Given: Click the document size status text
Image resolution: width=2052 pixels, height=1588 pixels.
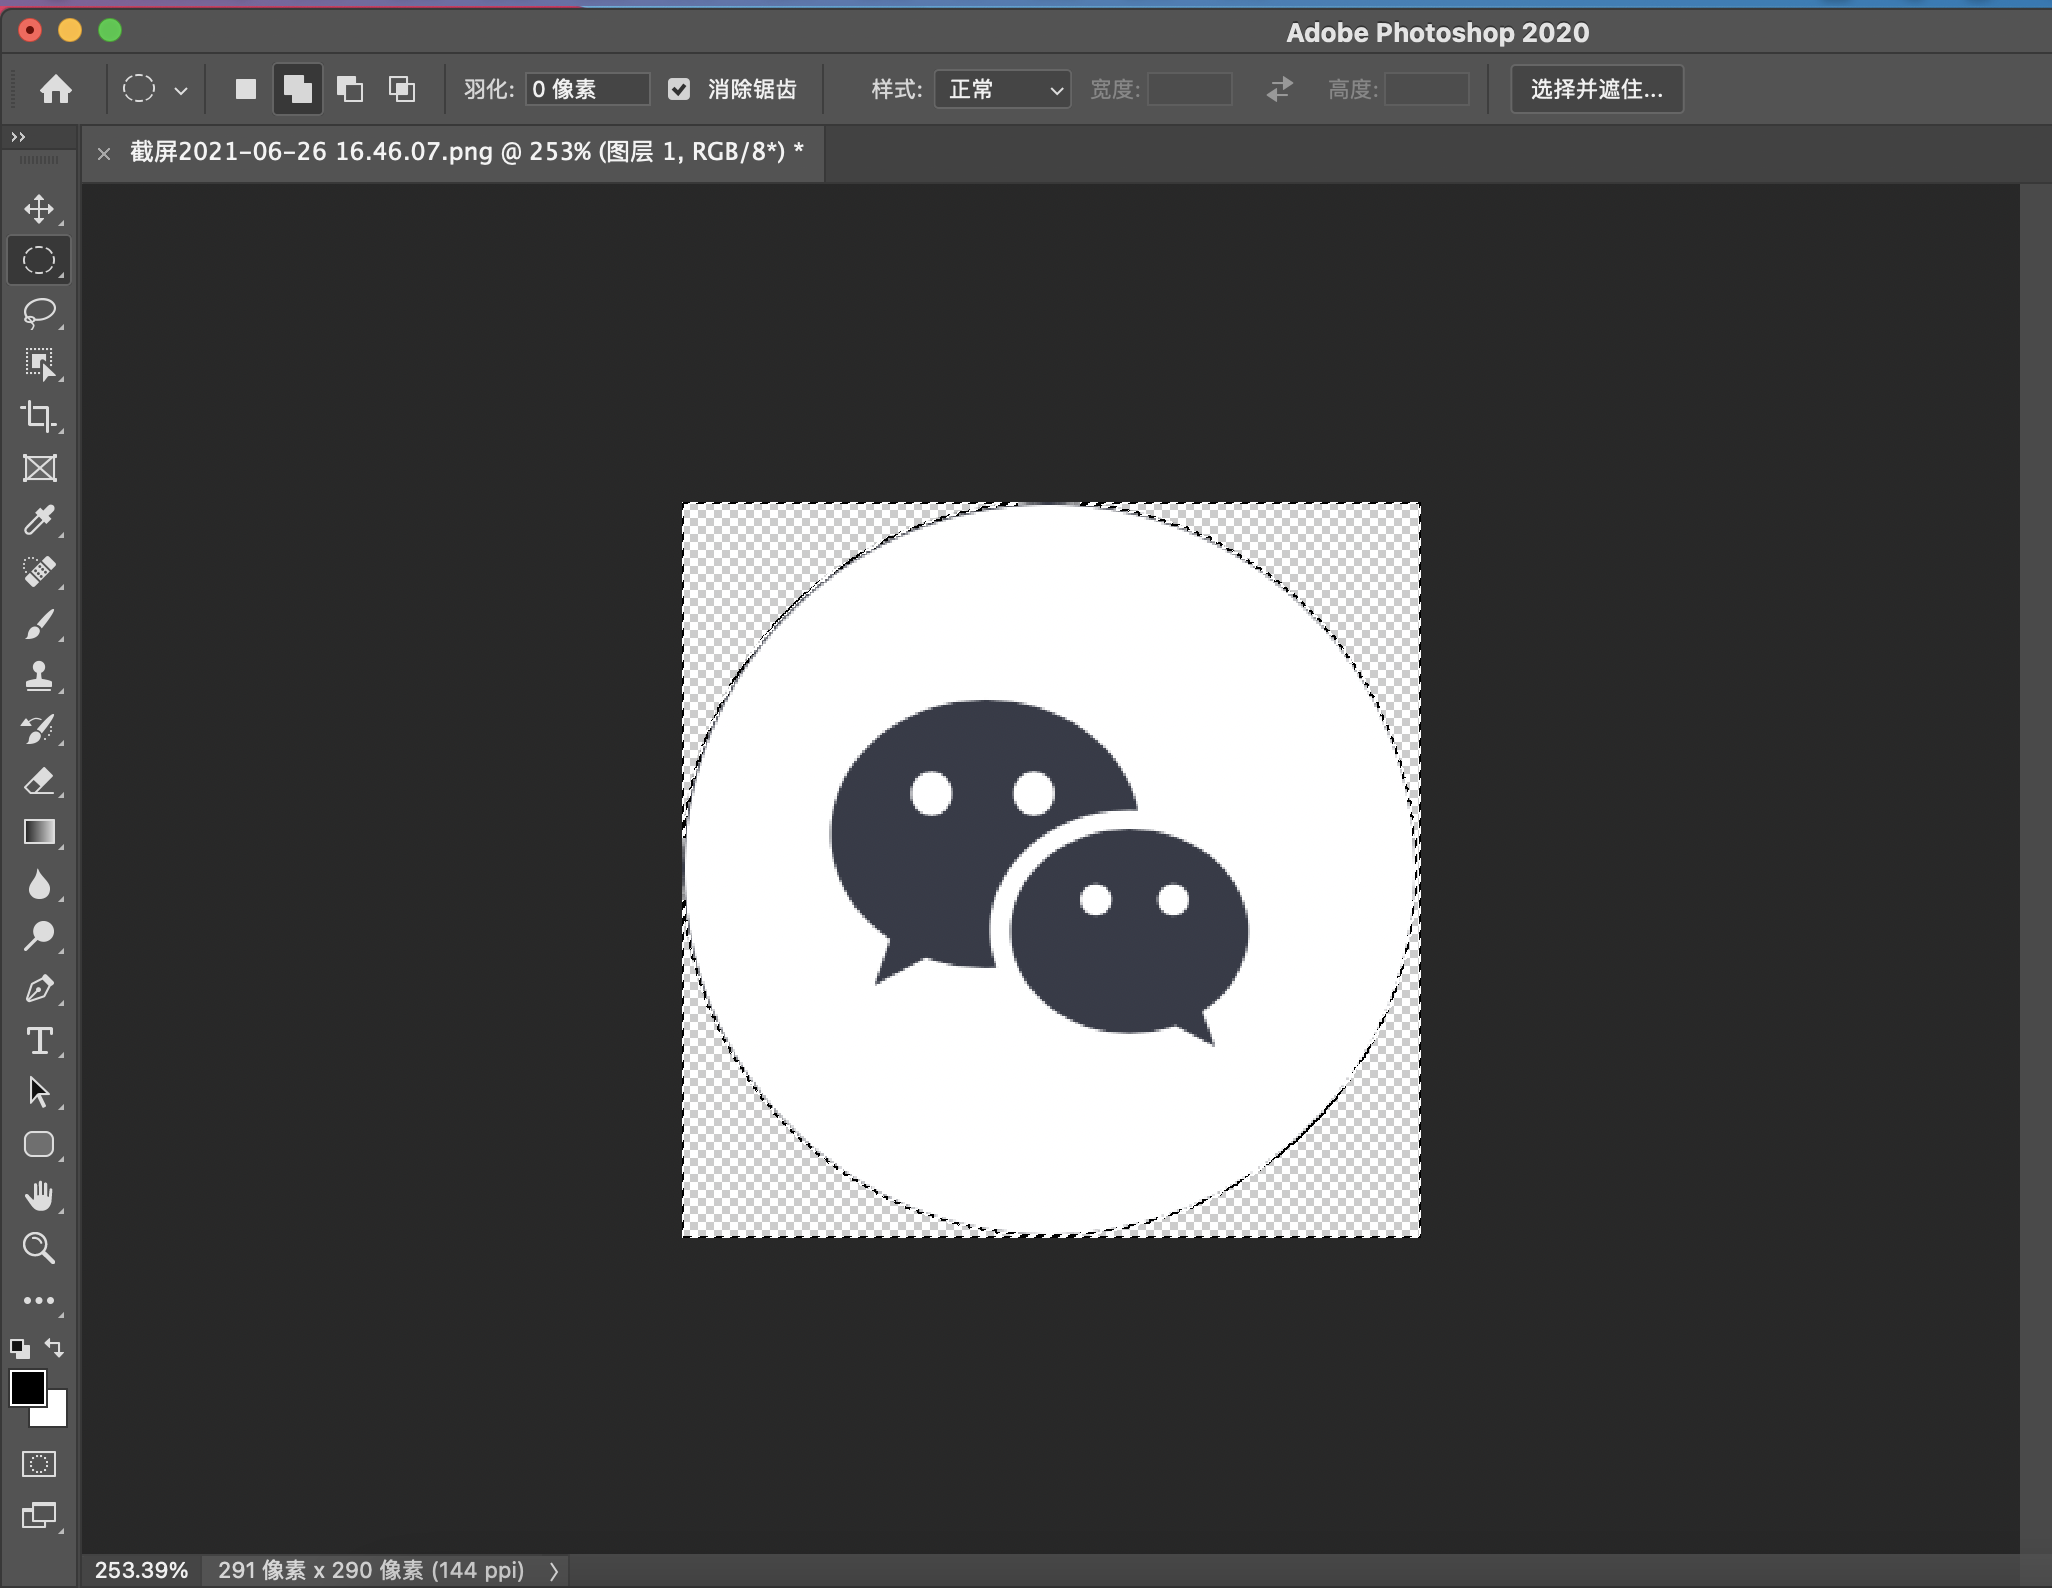Looking at the screenshot, I should tap(371, 1571).
